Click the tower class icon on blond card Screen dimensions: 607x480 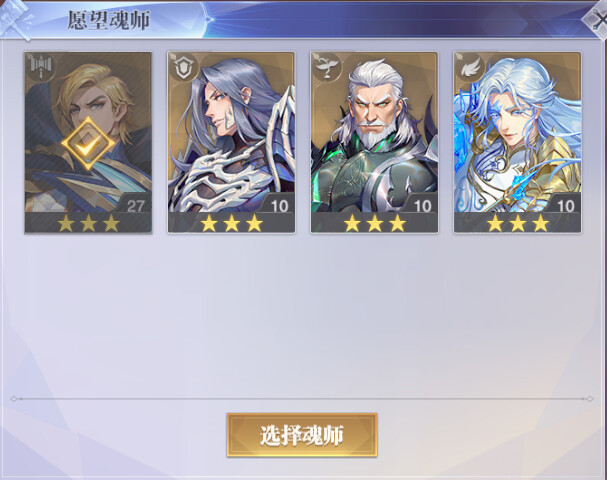coord(41,67)
